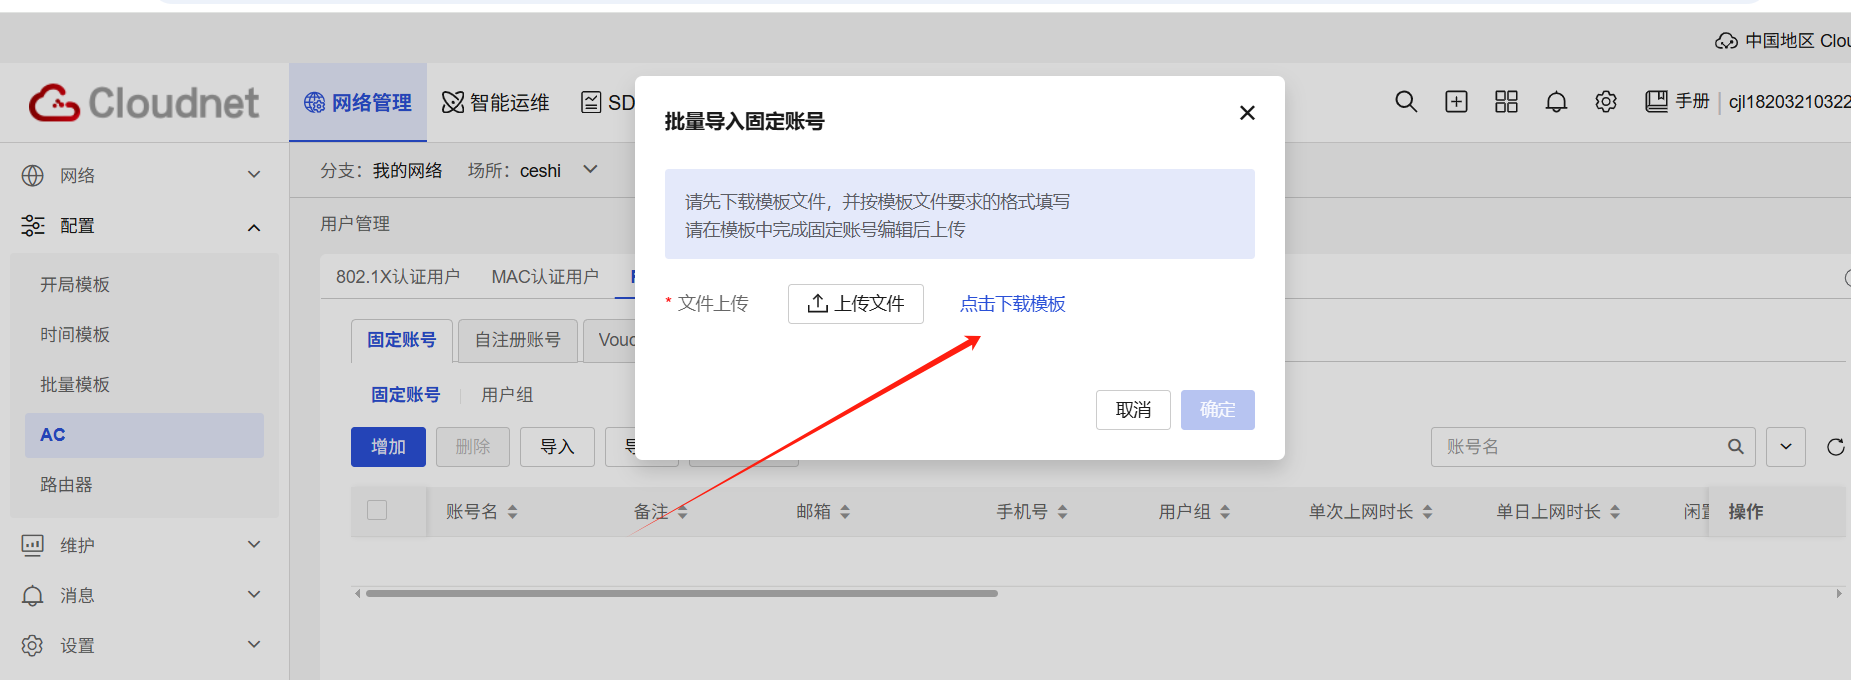Open the 智能运维 top menu

tap(496, 103)
